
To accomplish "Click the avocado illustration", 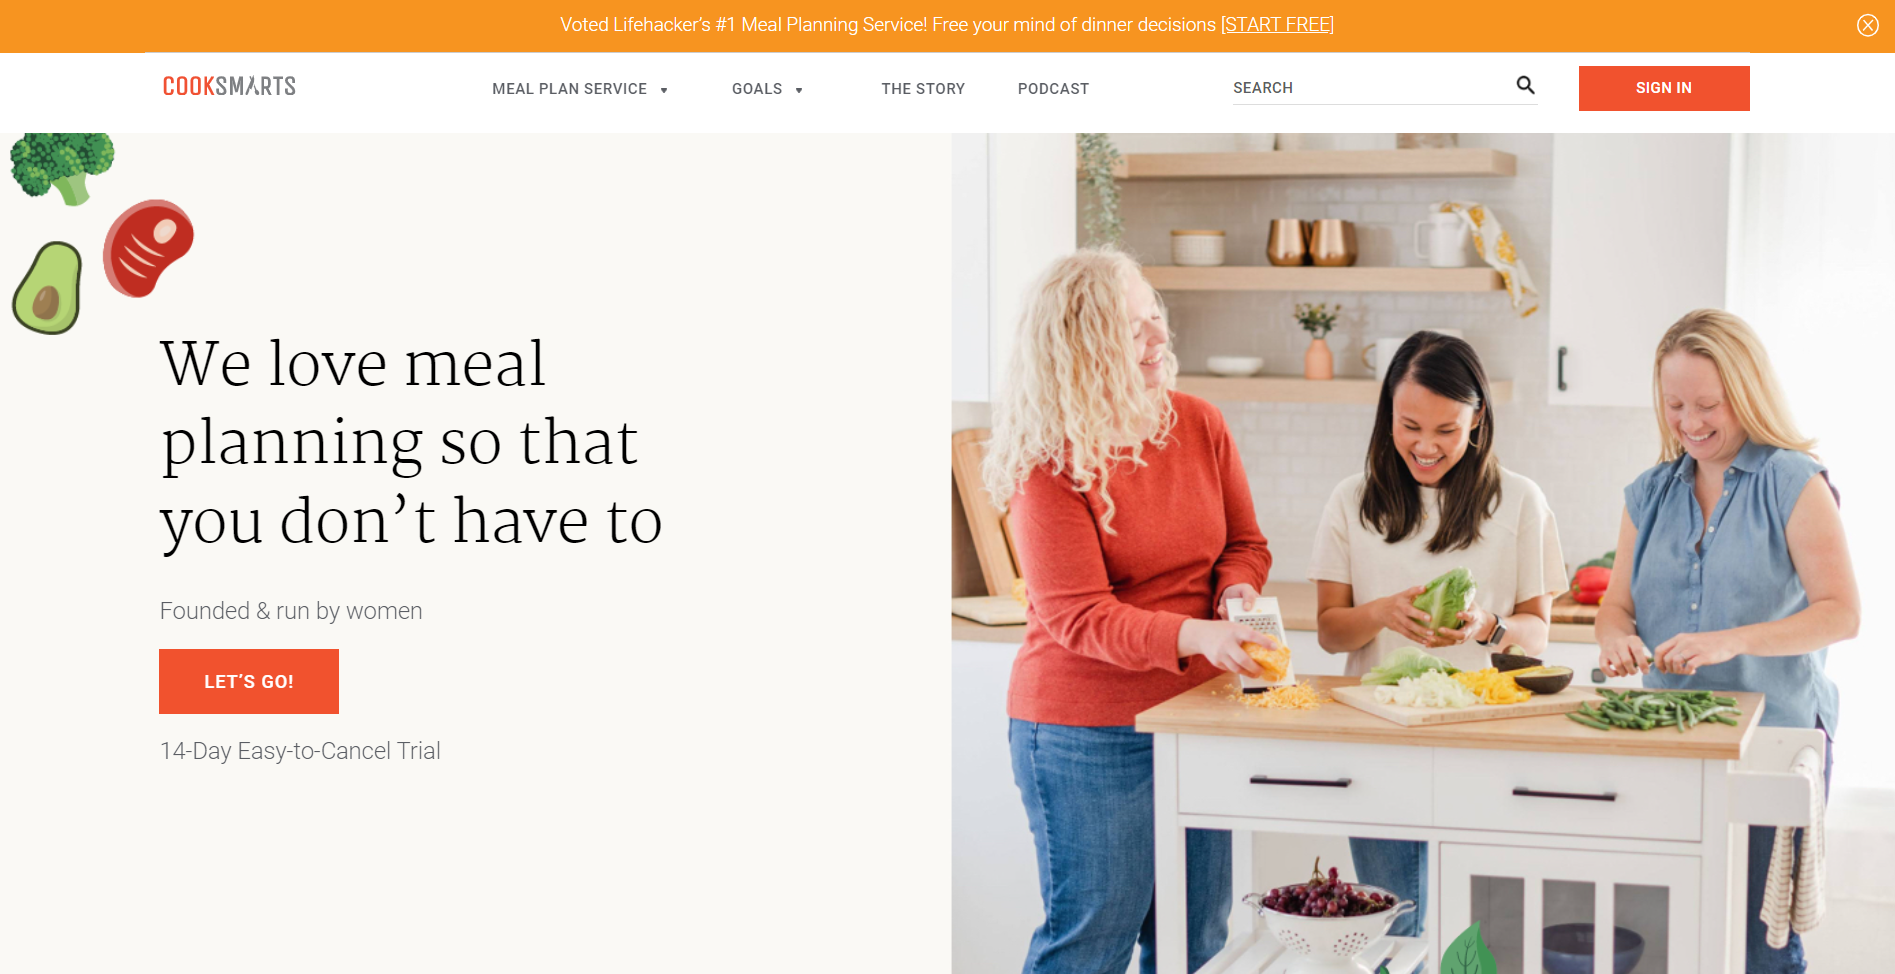I will [47, 288].
